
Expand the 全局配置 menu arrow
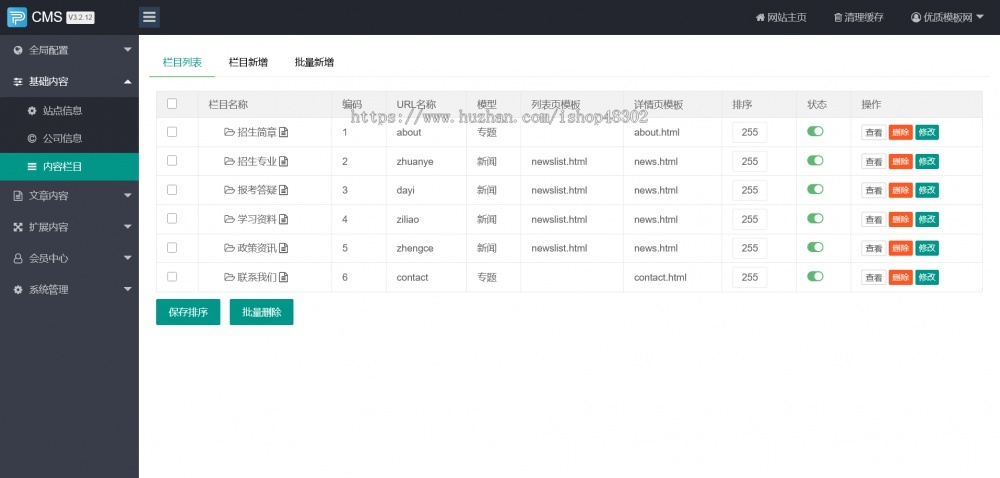(x=128, y=50)
